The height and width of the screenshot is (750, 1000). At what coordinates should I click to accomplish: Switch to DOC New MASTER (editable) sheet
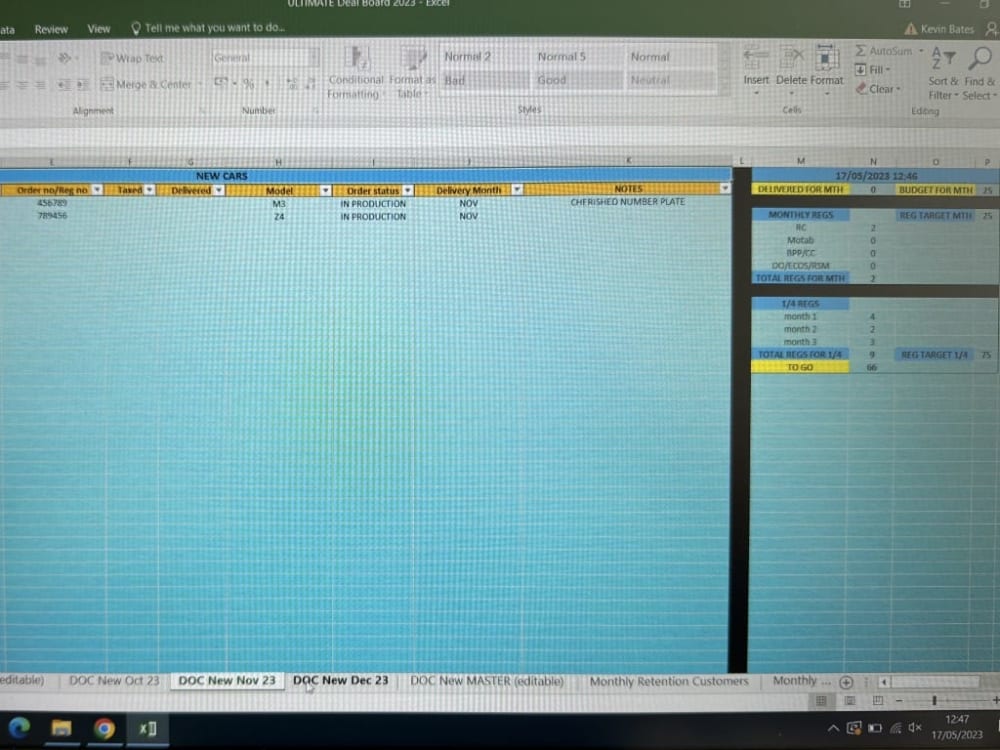click(x=487, y=681)
